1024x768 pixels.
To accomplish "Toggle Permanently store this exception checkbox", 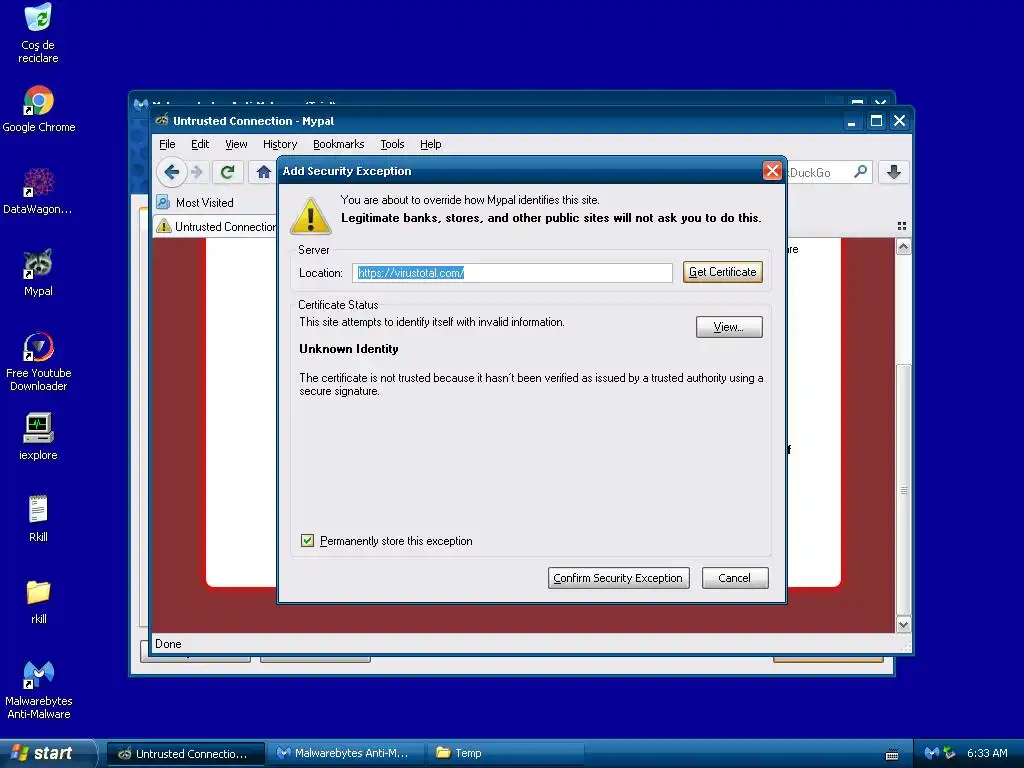I will pyautogui.click(x=308, y=541).
